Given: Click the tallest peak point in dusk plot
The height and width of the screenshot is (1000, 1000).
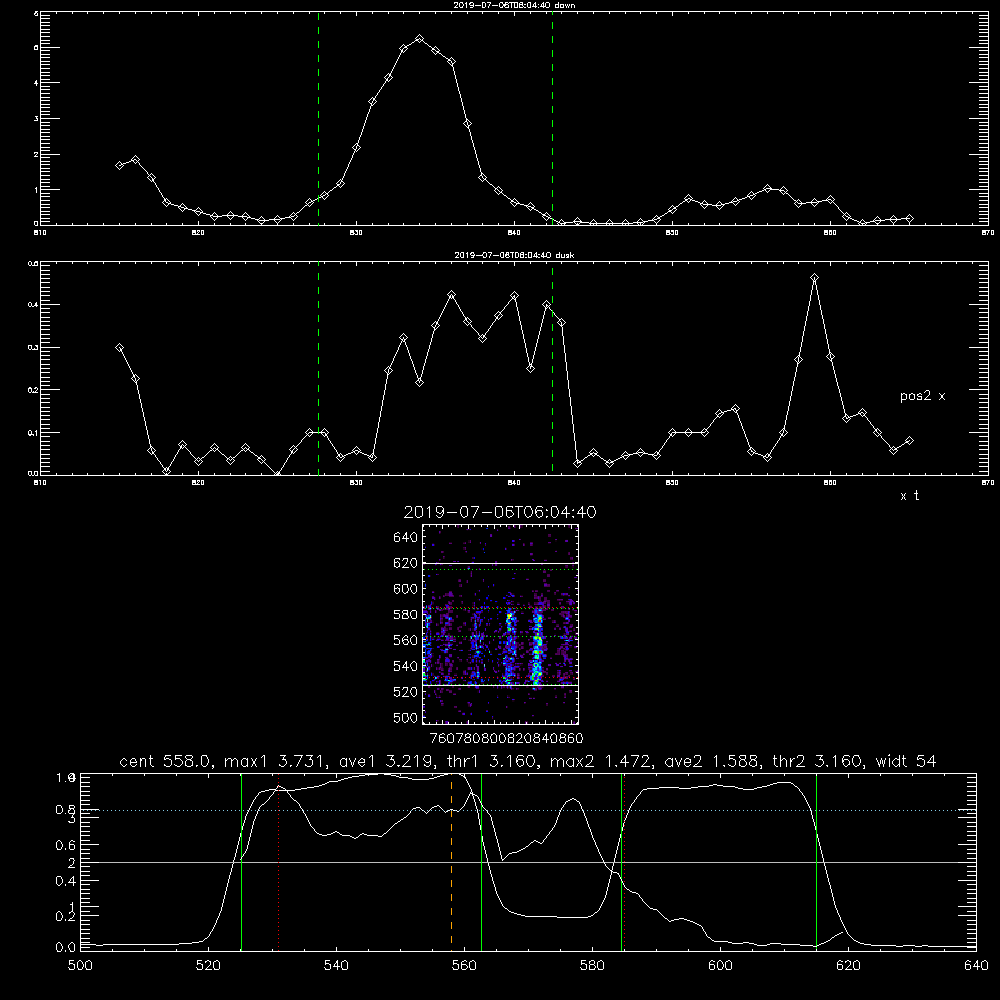Looking at the screenshot, I should [814, 277].
